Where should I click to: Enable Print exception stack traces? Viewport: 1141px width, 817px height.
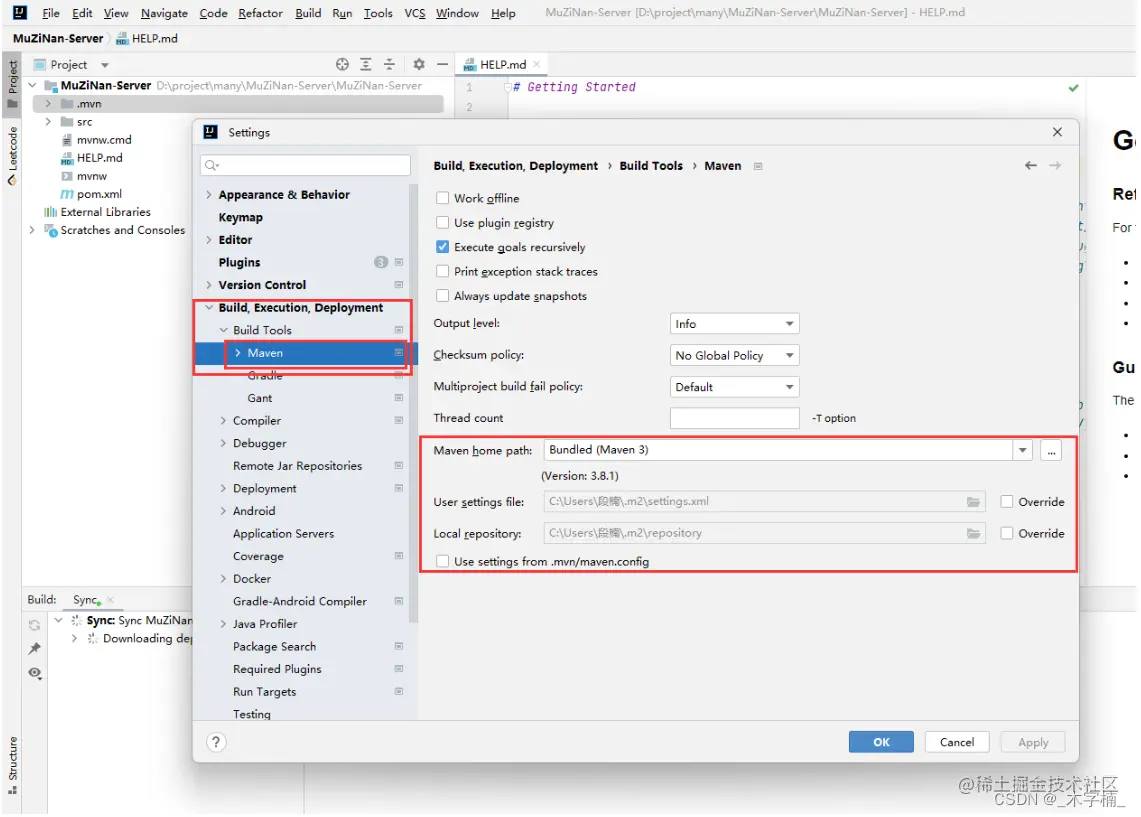[x=442, y=271]
